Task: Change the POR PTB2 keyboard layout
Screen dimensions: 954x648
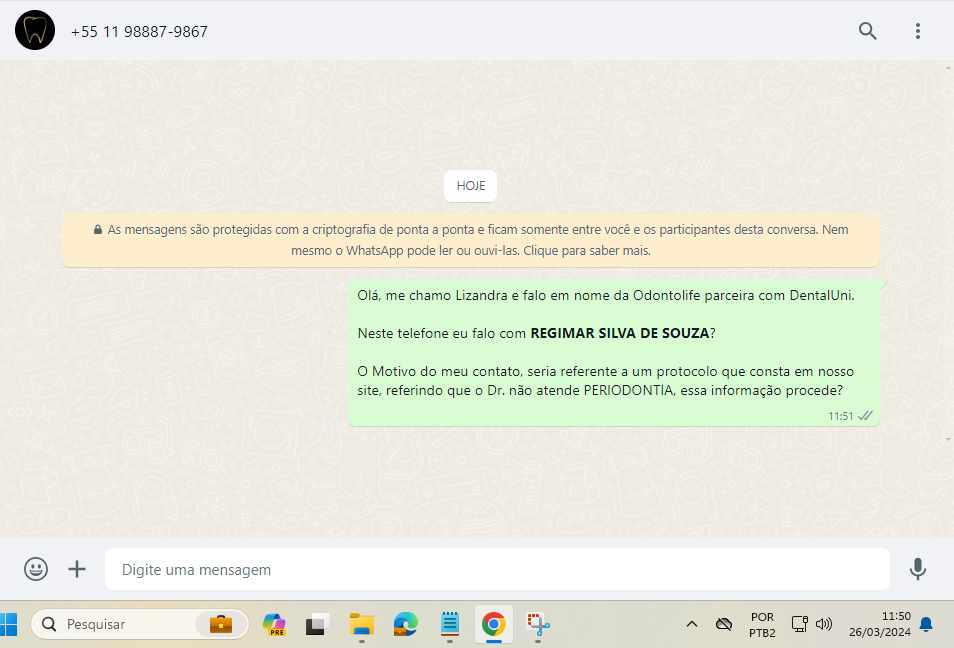Action: coord(762,625)
